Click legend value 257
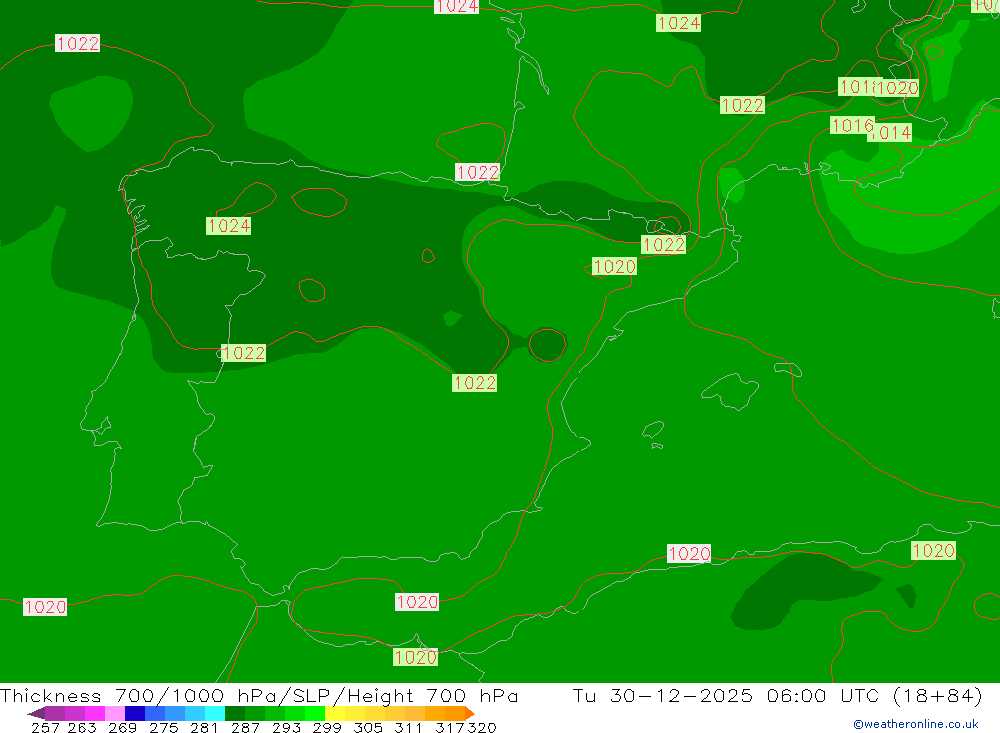 [x=45, y=727]
